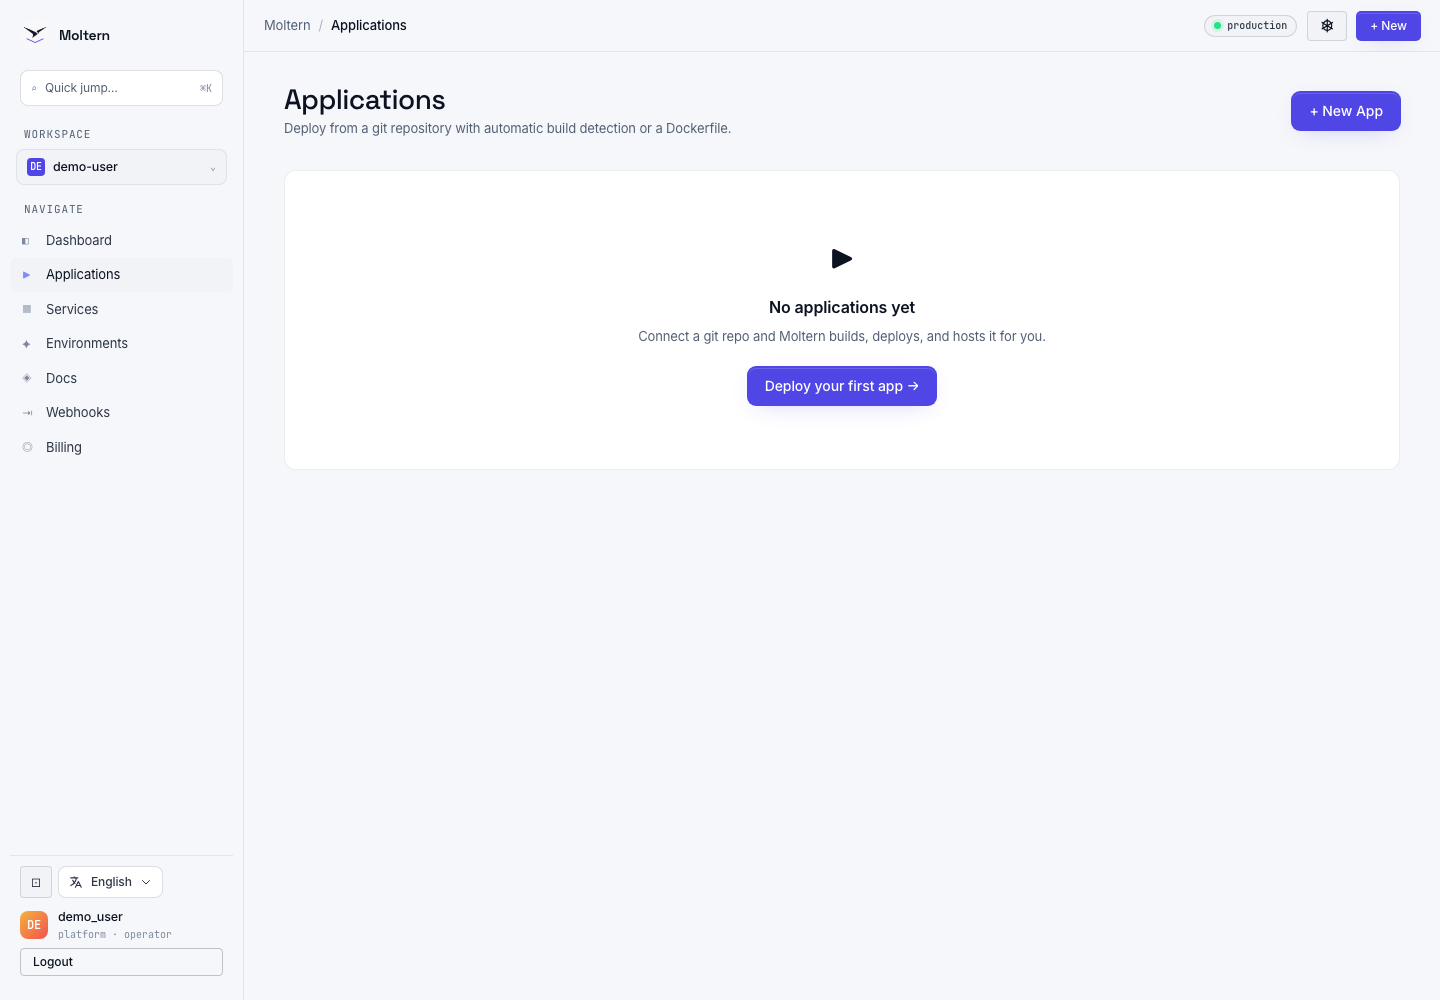The image size is (1440, 1000).
Task: Click the green production status dot
Action: tap(1217, 26)
